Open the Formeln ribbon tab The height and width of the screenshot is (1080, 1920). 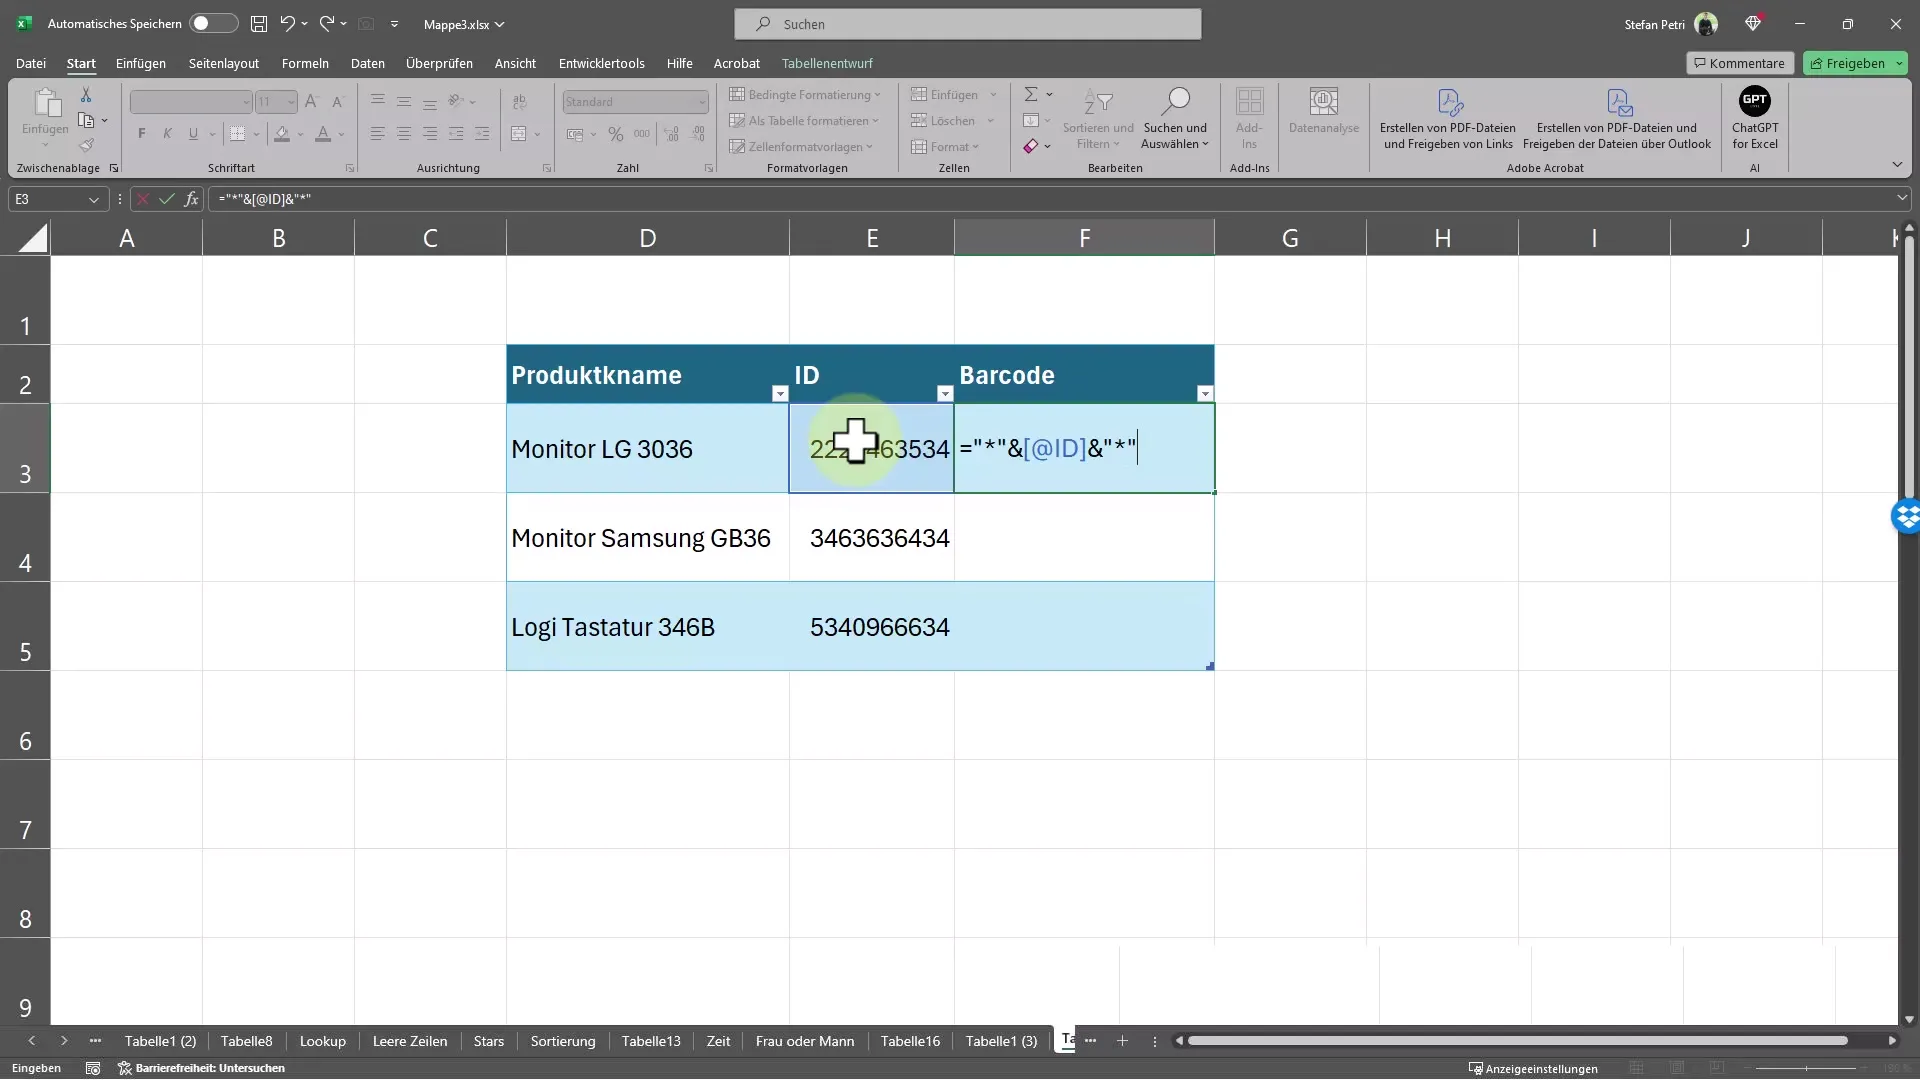click(x=305, y=62)
